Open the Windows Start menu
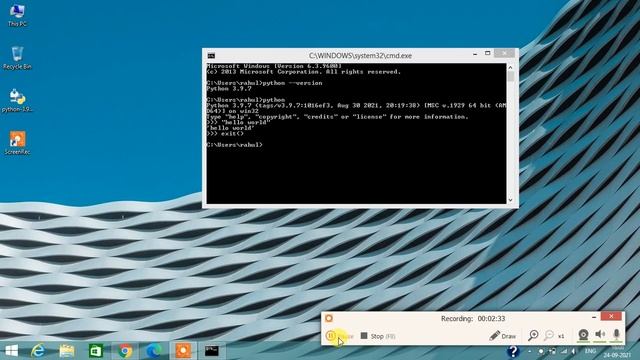Image resolution: width=640 pixels, height=360 pixels. point(11,351)
